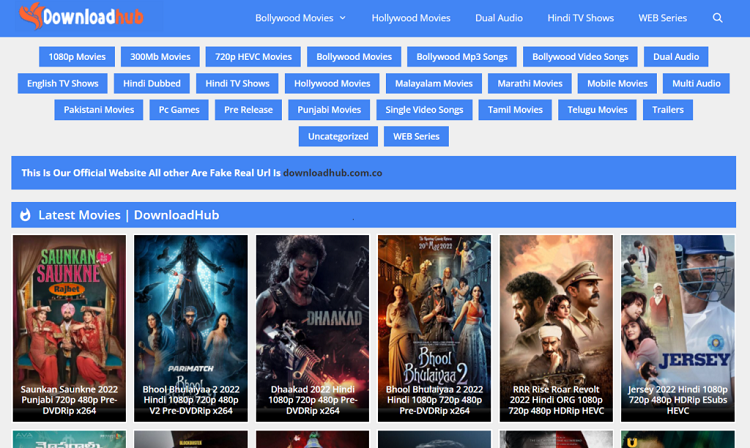Choose the Bollywood Mp3 Songs tag
The height and width of the screenshot is (448, 750).
coord(462,57)
